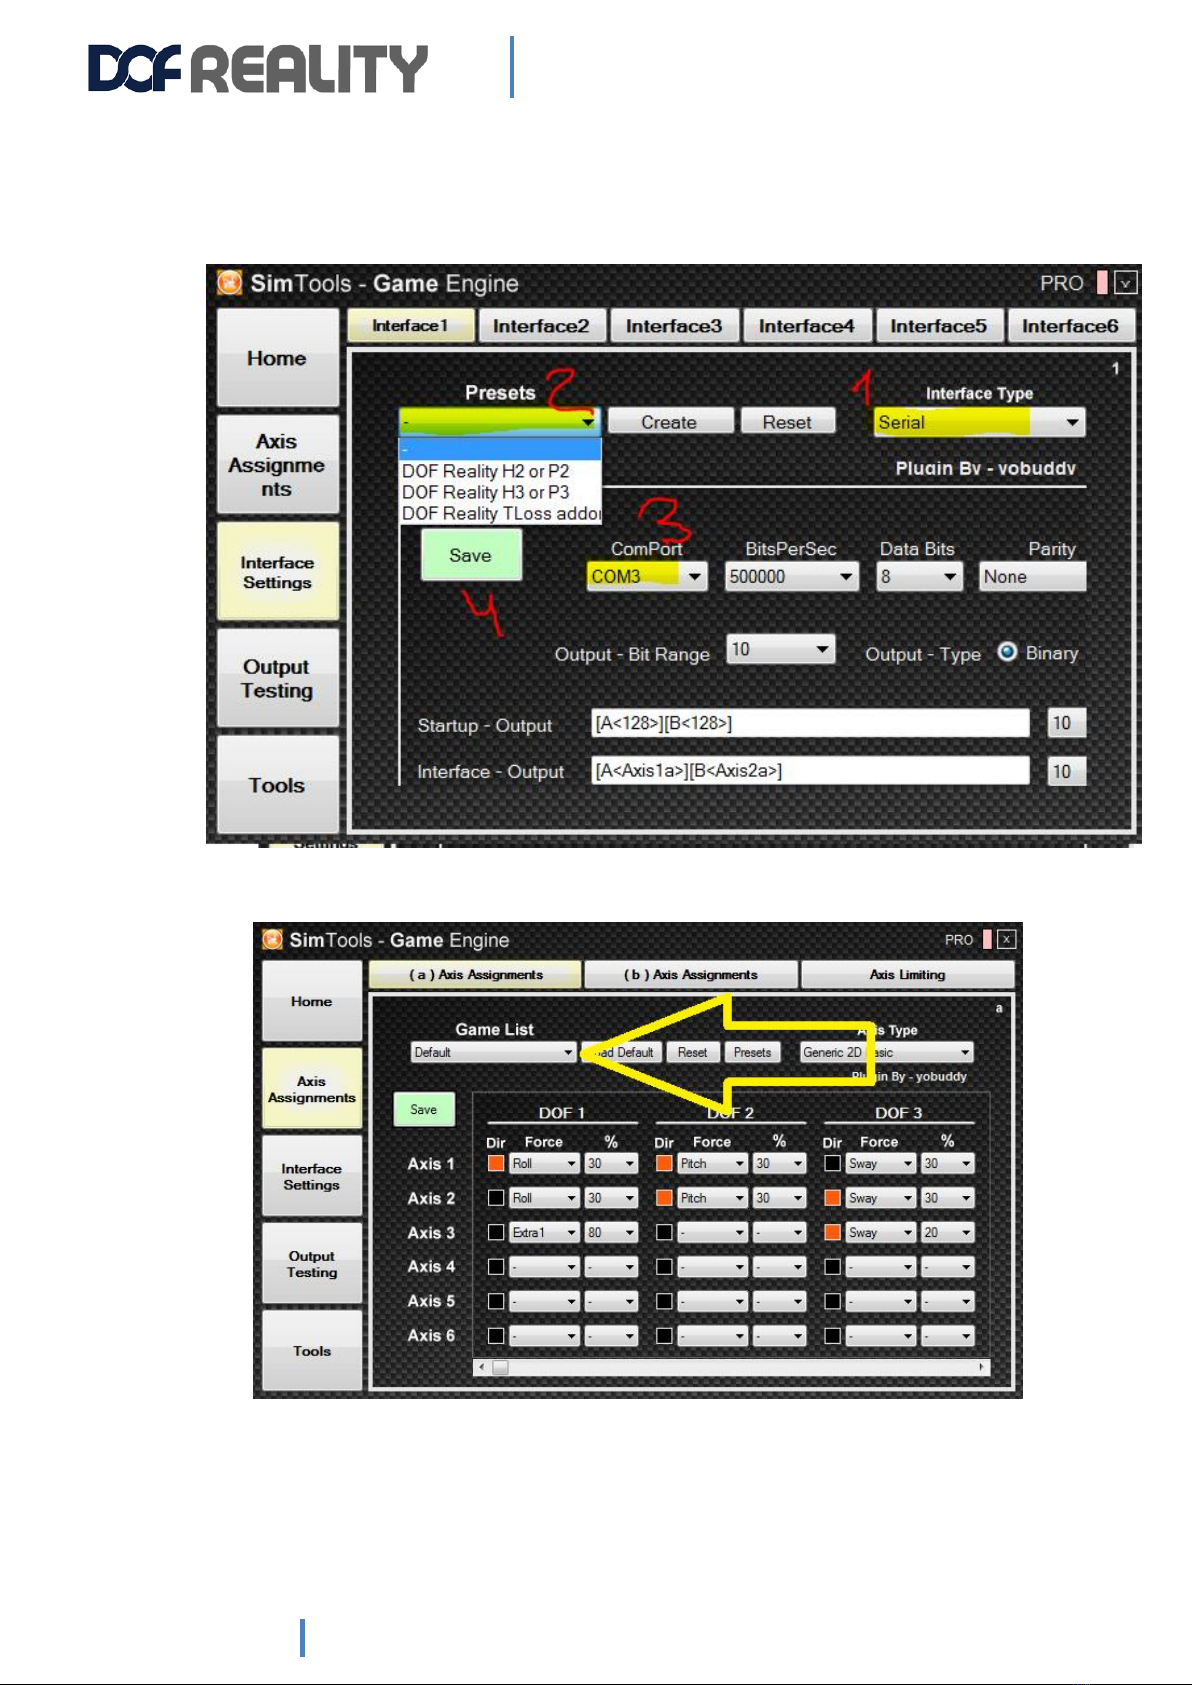This screenshot has height=1685, width=1192.
Task: Expand the Presets dropdown
Action: click(499, 422)
